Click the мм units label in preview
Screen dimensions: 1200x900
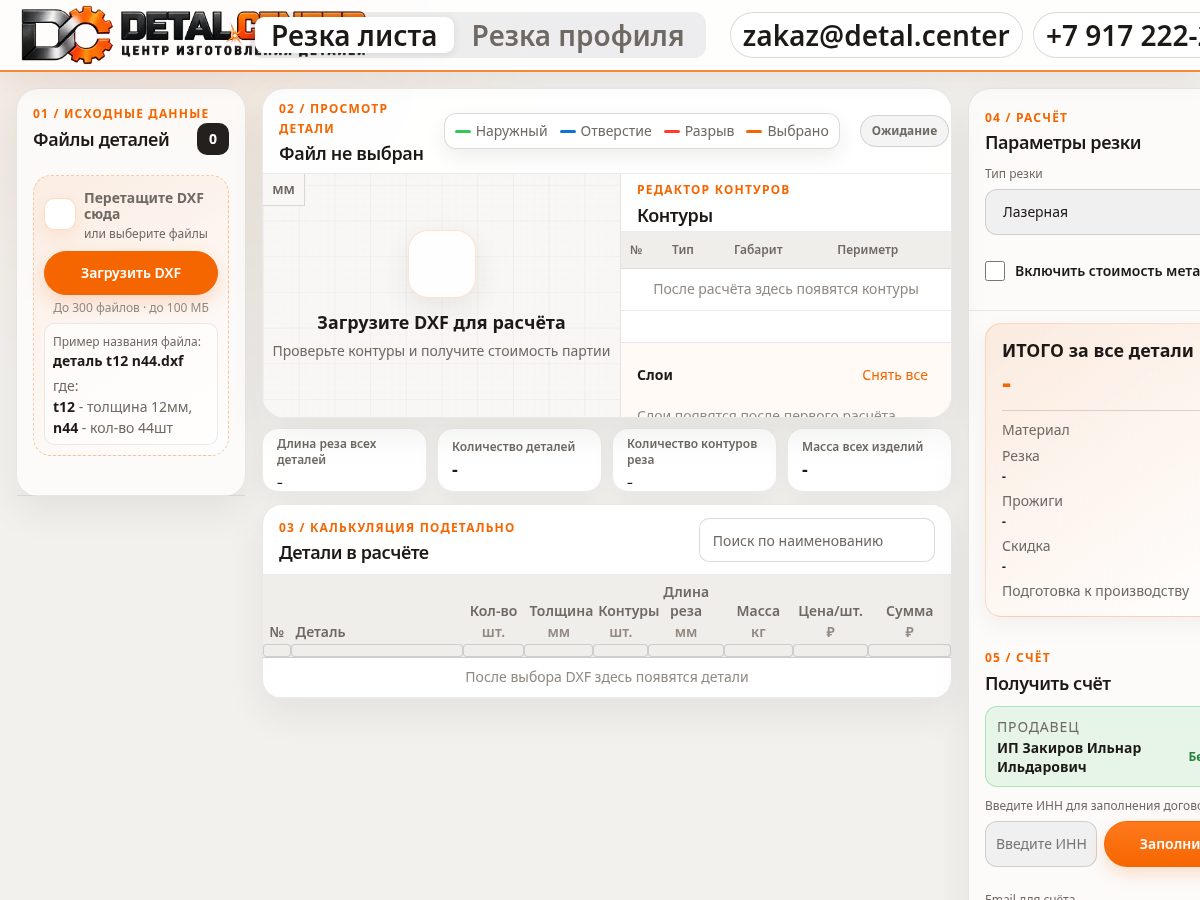point(284,190)
